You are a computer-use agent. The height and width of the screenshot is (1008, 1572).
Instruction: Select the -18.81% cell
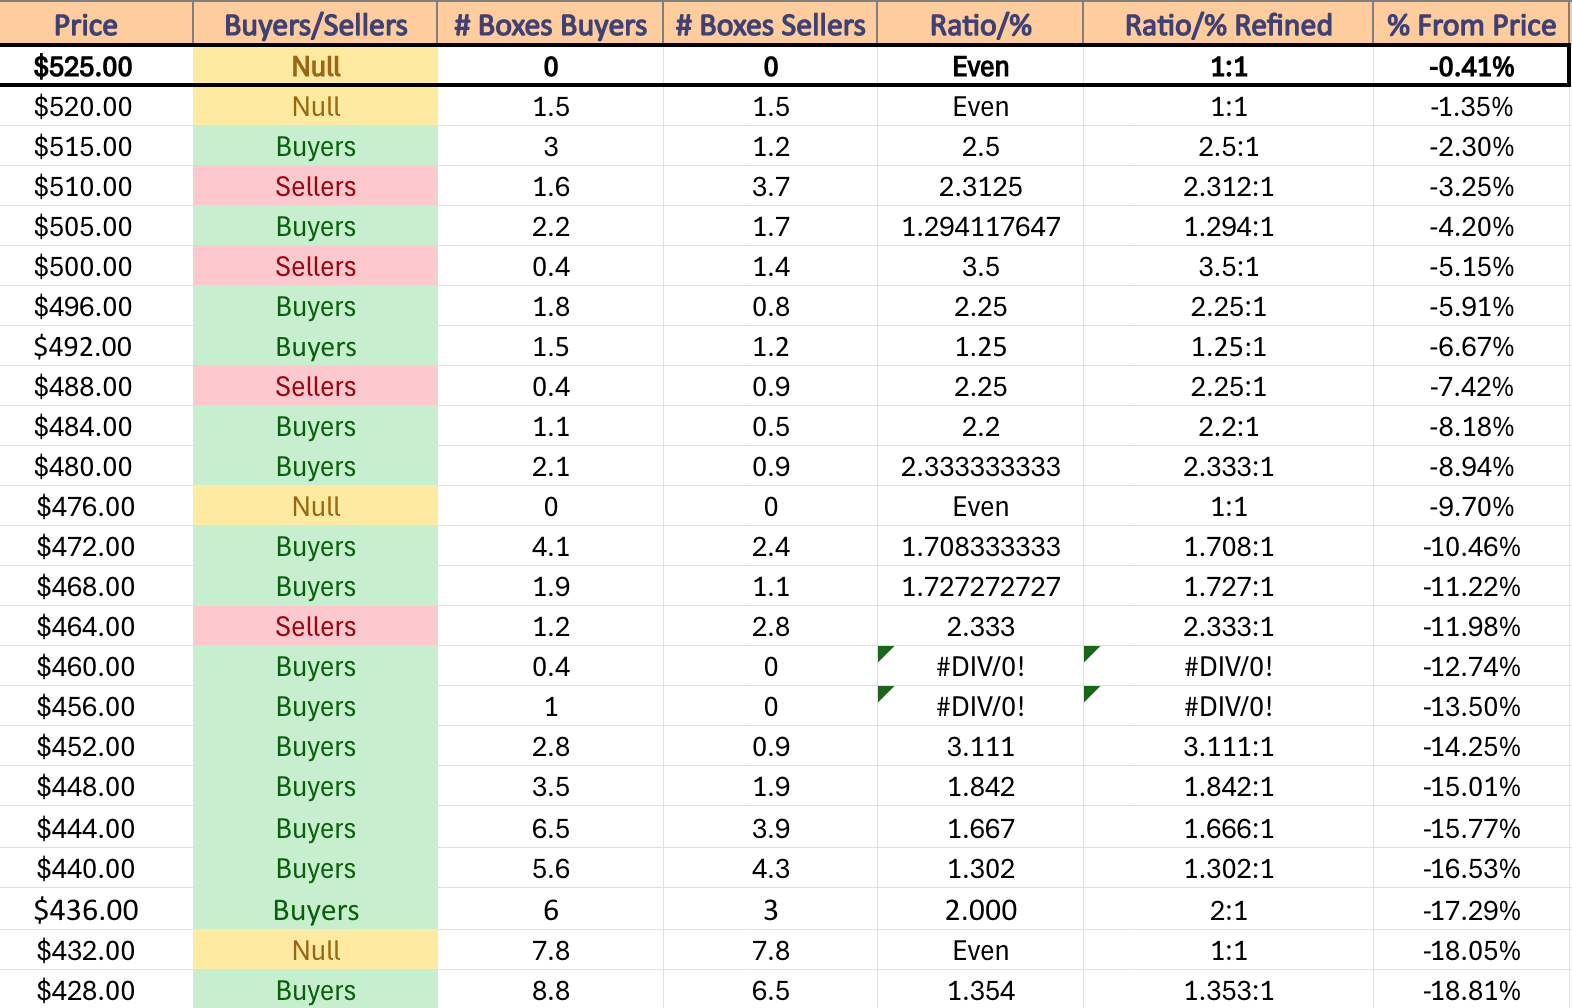tap(1471, 990)
